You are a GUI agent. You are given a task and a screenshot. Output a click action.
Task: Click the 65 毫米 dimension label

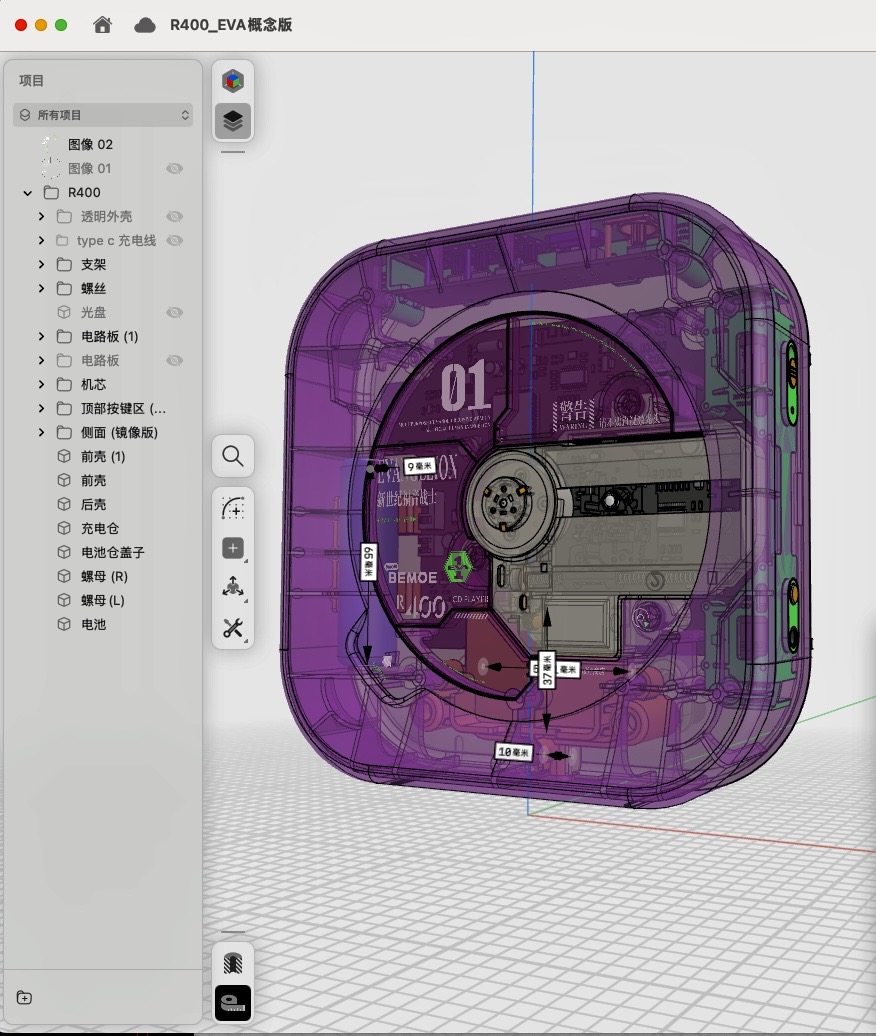(x=369, y=562)
